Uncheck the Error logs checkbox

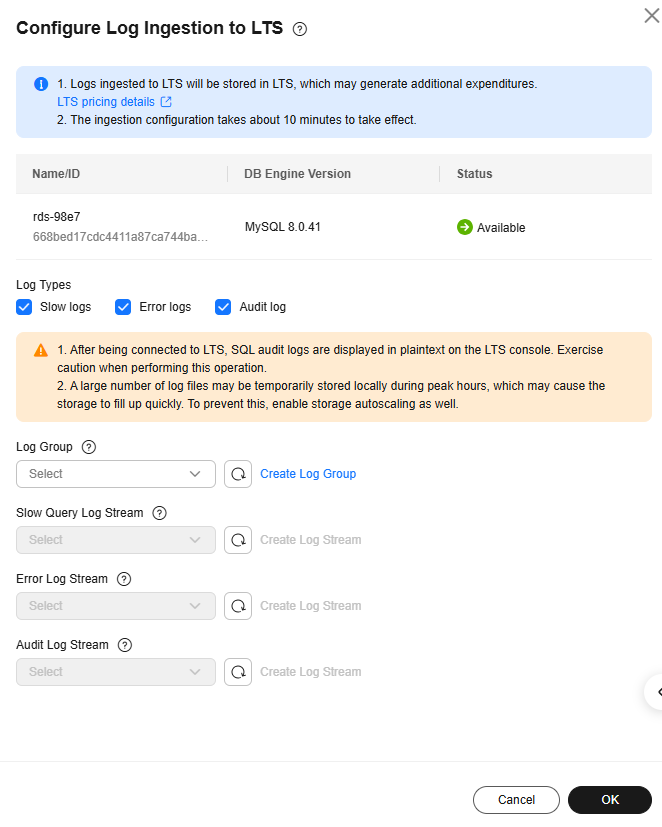[124, 307]
